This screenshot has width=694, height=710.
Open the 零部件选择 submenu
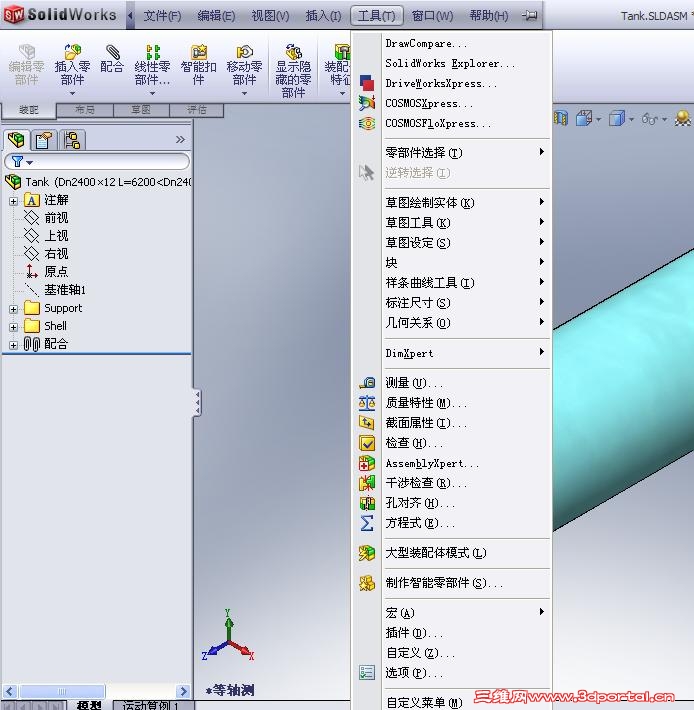coord(453,152)
